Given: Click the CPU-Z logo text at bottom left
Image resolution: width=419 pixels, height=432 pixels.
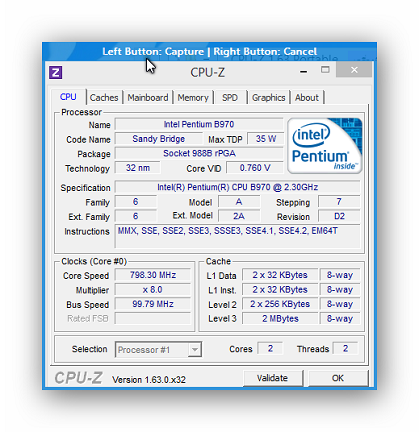Looking at the screenshot, I should [79, 378].
